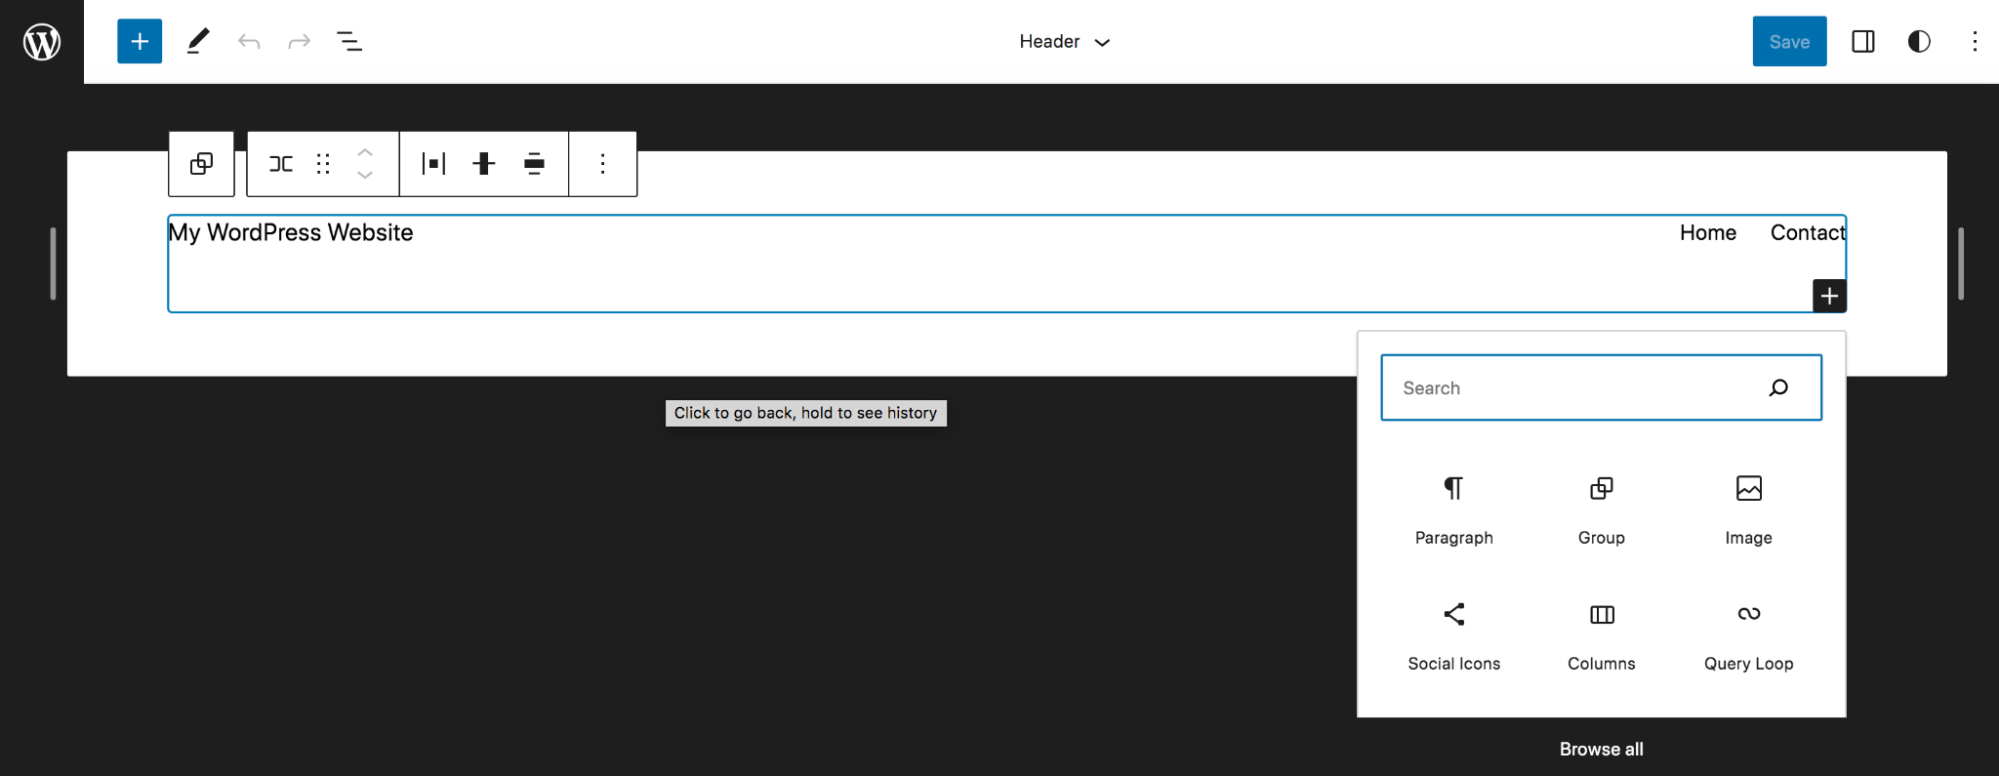Viewport: 1999px width, 776px height.
Task: Insert a Group block from inserter
Action: [1601, 510]
